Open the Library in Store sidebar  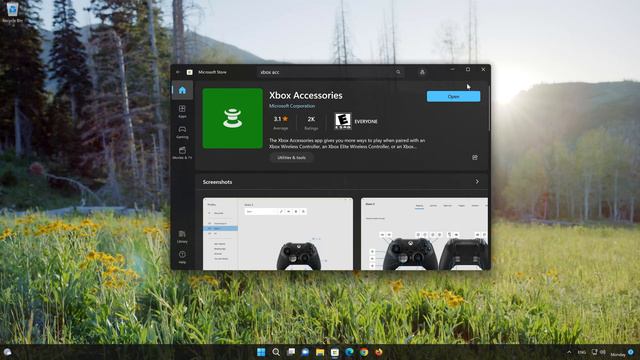(182, 236)
